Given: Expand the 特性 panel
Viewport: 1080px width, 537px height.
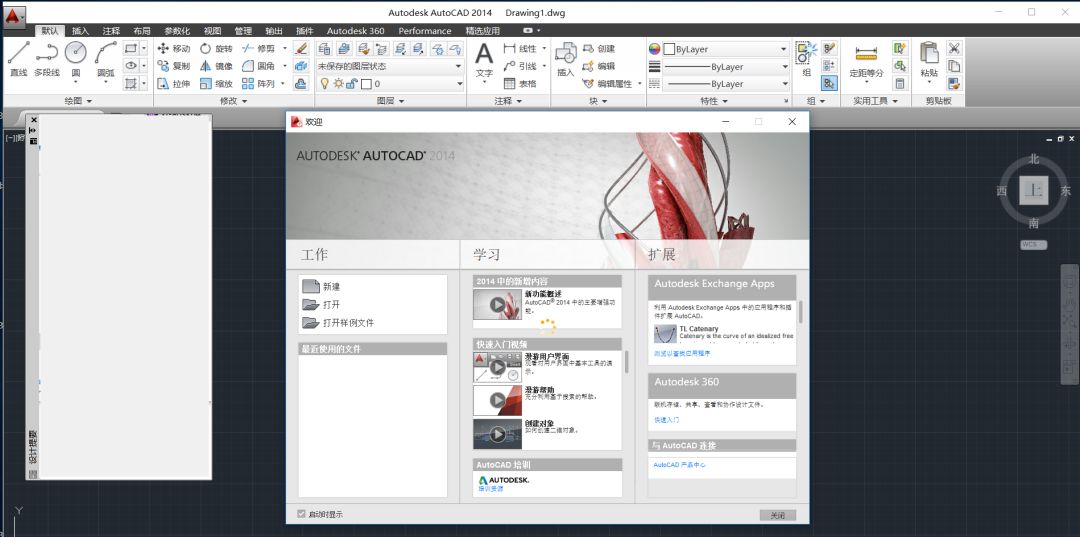Looking at the screenshot, I should [x=714, y=101].
